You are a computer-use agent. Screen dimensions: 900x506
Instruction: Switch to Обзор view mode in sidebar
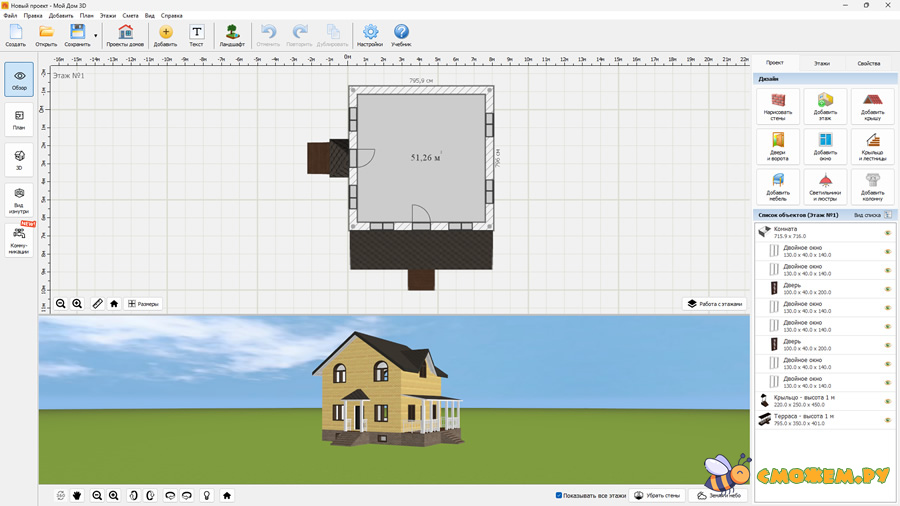coord(19,79)
